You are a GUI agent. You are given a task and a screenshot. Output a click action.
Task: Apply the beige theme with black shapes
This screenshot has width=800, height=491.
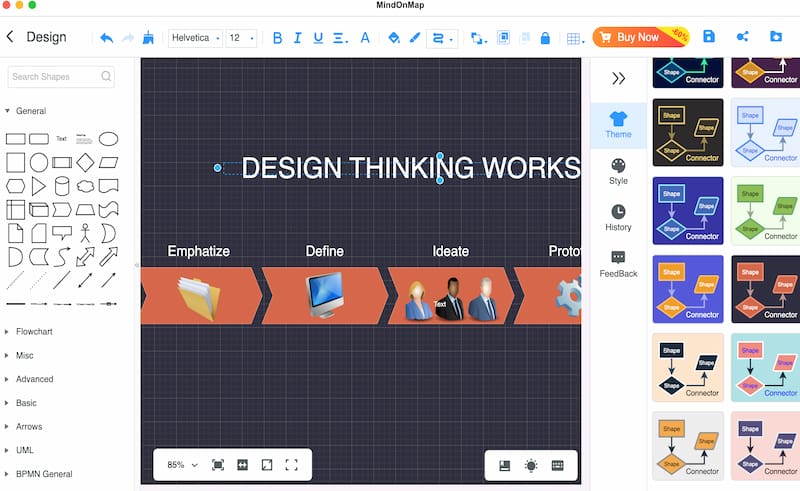coord(688,368)
